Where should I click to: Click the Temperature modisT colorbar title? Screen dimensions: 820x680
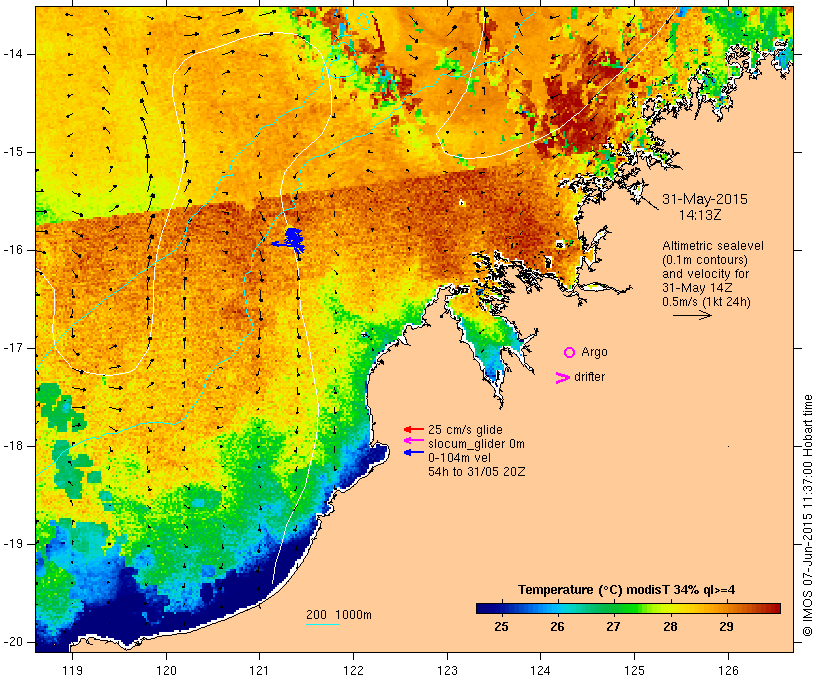point(627,590)
